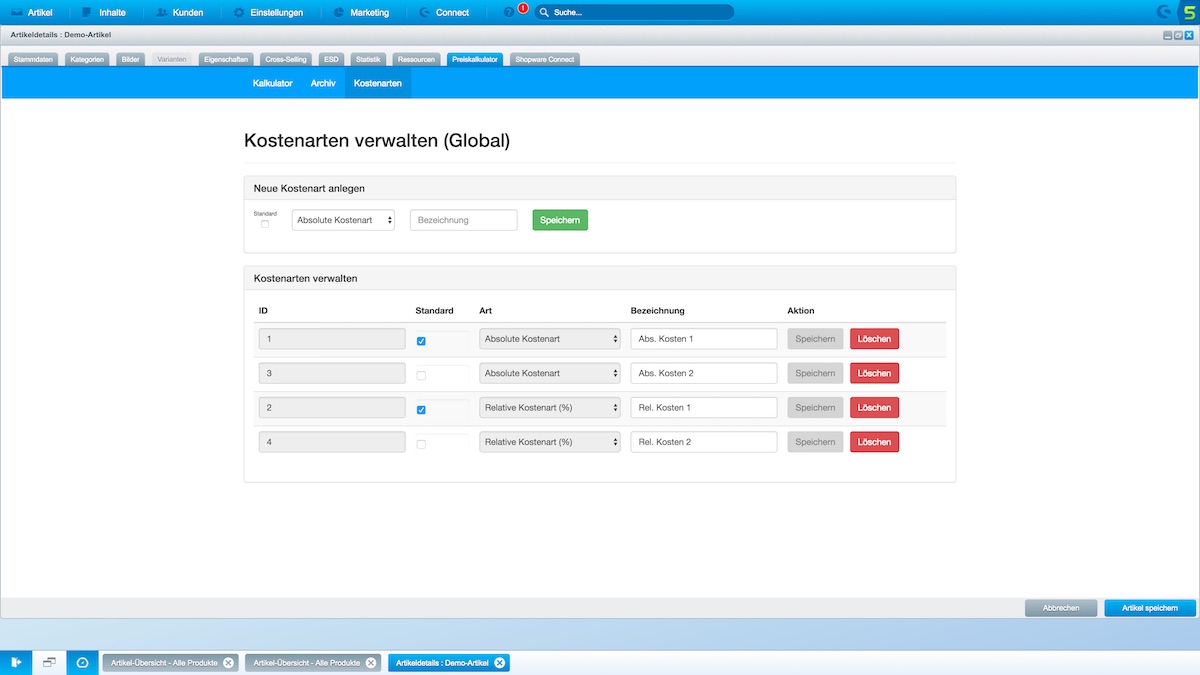Click the logout icon in bottom bar
The height and width of the screenshot is (675, 1200).
[x=16, y=662]
